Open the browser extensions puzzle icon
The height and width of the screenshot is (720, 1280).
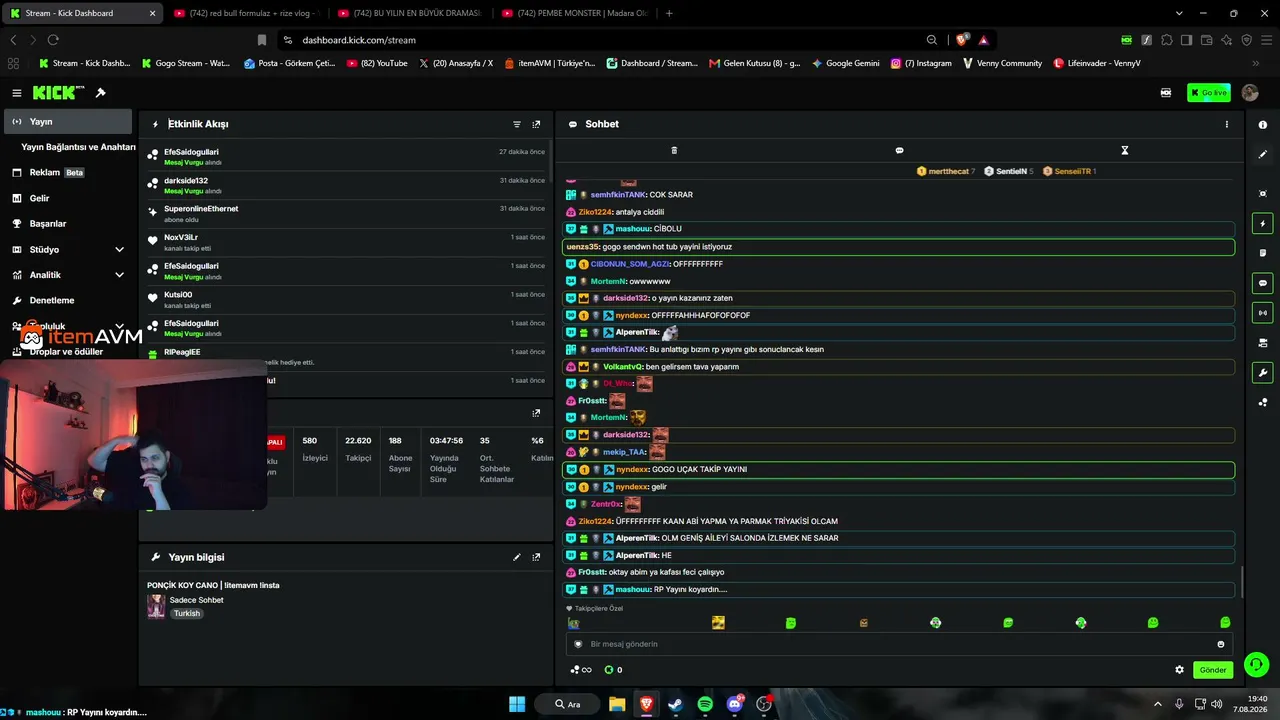[x=1166, y=40]
